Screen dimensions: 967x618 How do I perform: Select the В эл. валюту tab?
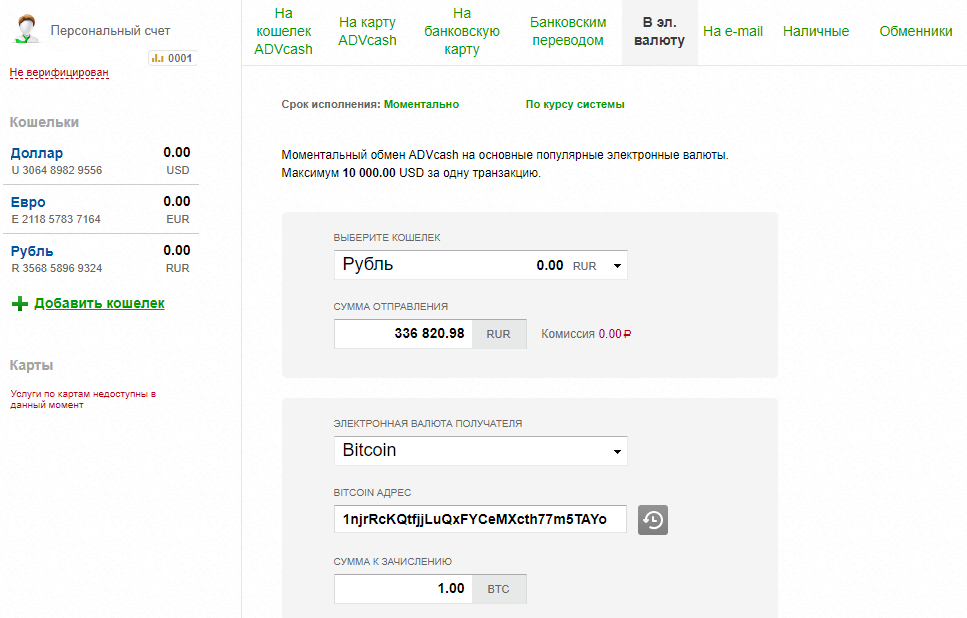pos(659,31)
